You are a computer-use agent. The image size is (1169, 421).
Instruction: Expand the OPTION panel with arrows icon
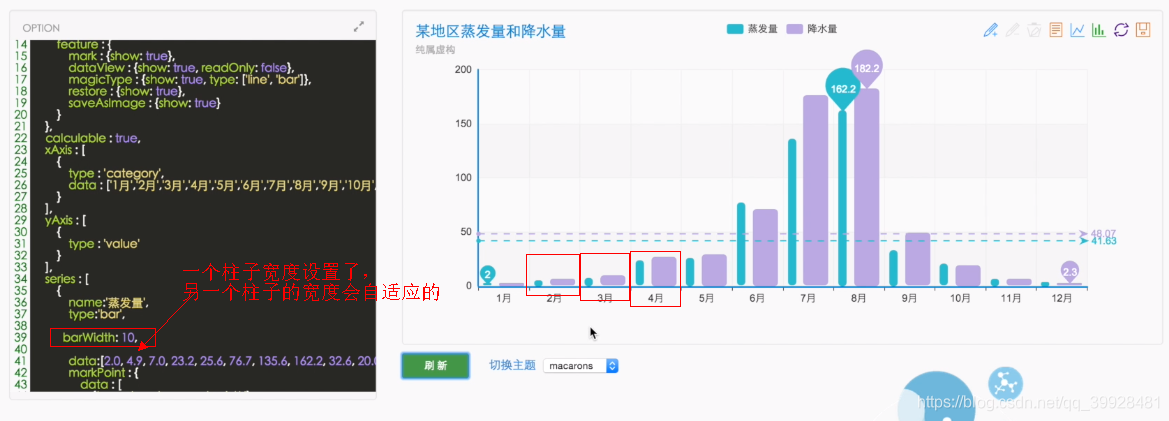pyautogui.click(x=359, y=26)
